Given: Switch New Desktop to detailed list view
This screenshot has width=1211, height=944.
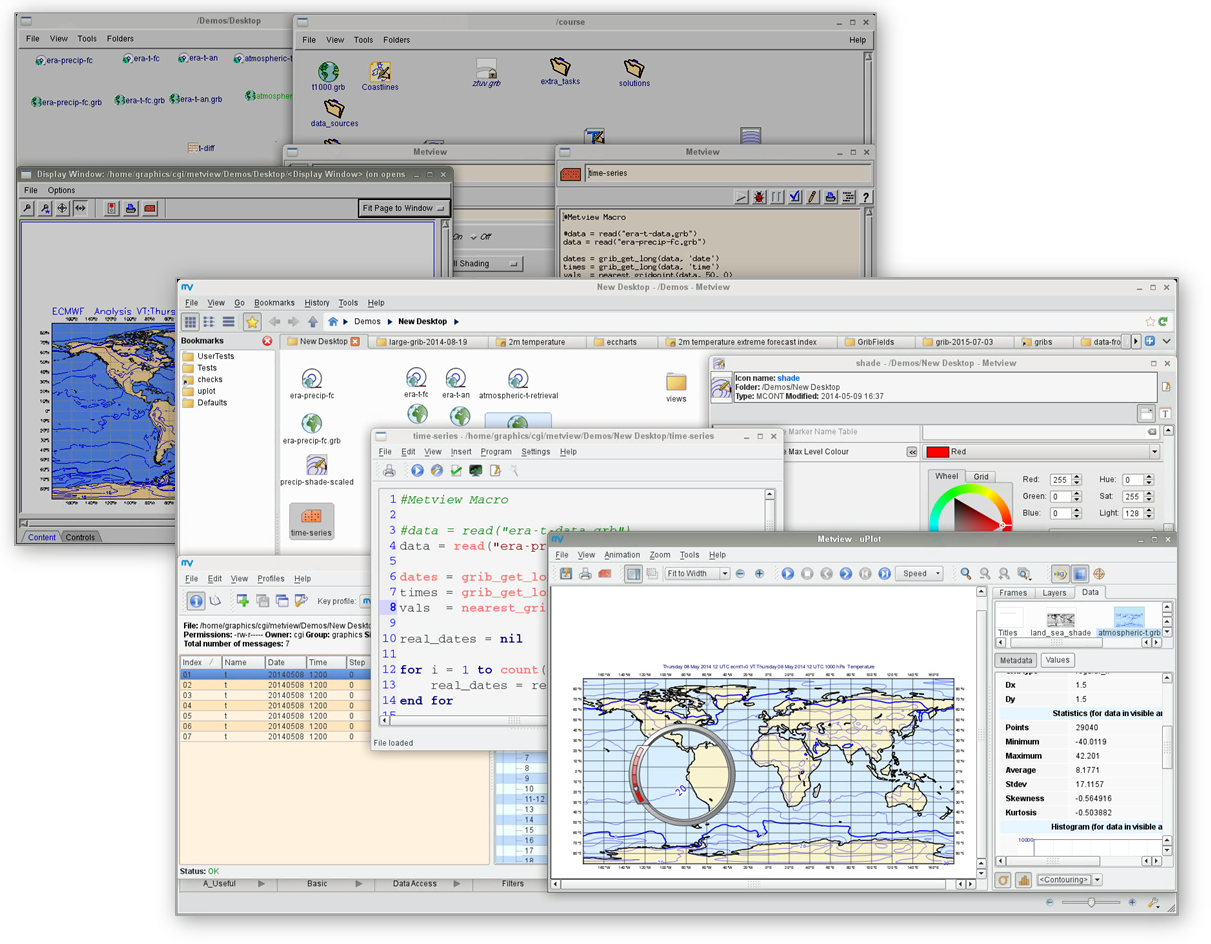Looking at the screenshot, I should [228, 322].
